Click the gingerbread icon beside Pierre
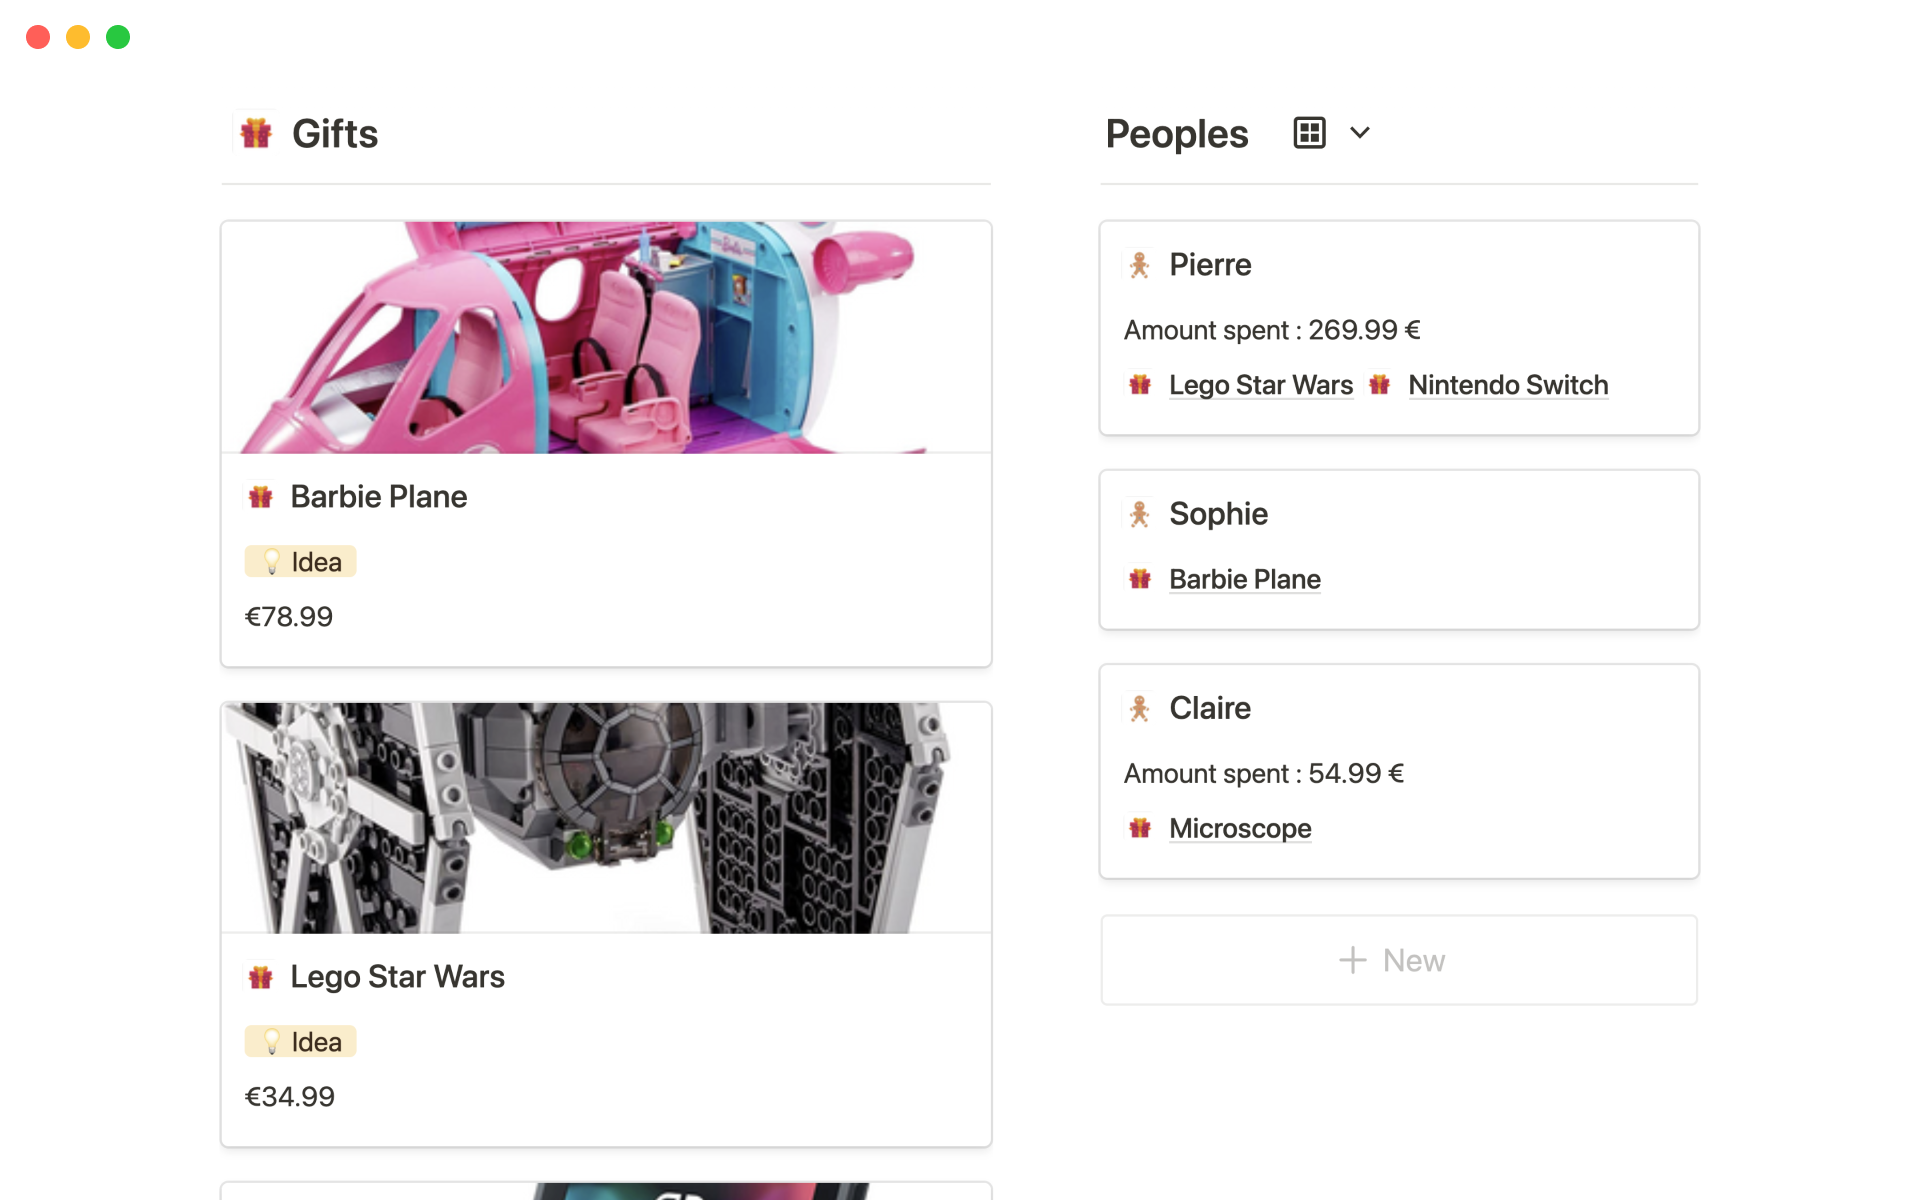 tap(1139, 265)
